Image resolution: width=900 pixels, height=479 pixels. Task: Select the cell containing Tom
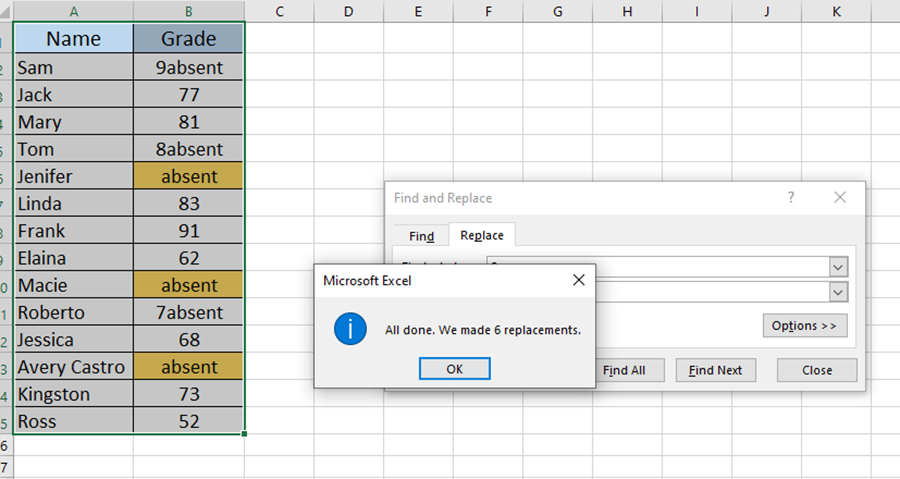[73, 149]
